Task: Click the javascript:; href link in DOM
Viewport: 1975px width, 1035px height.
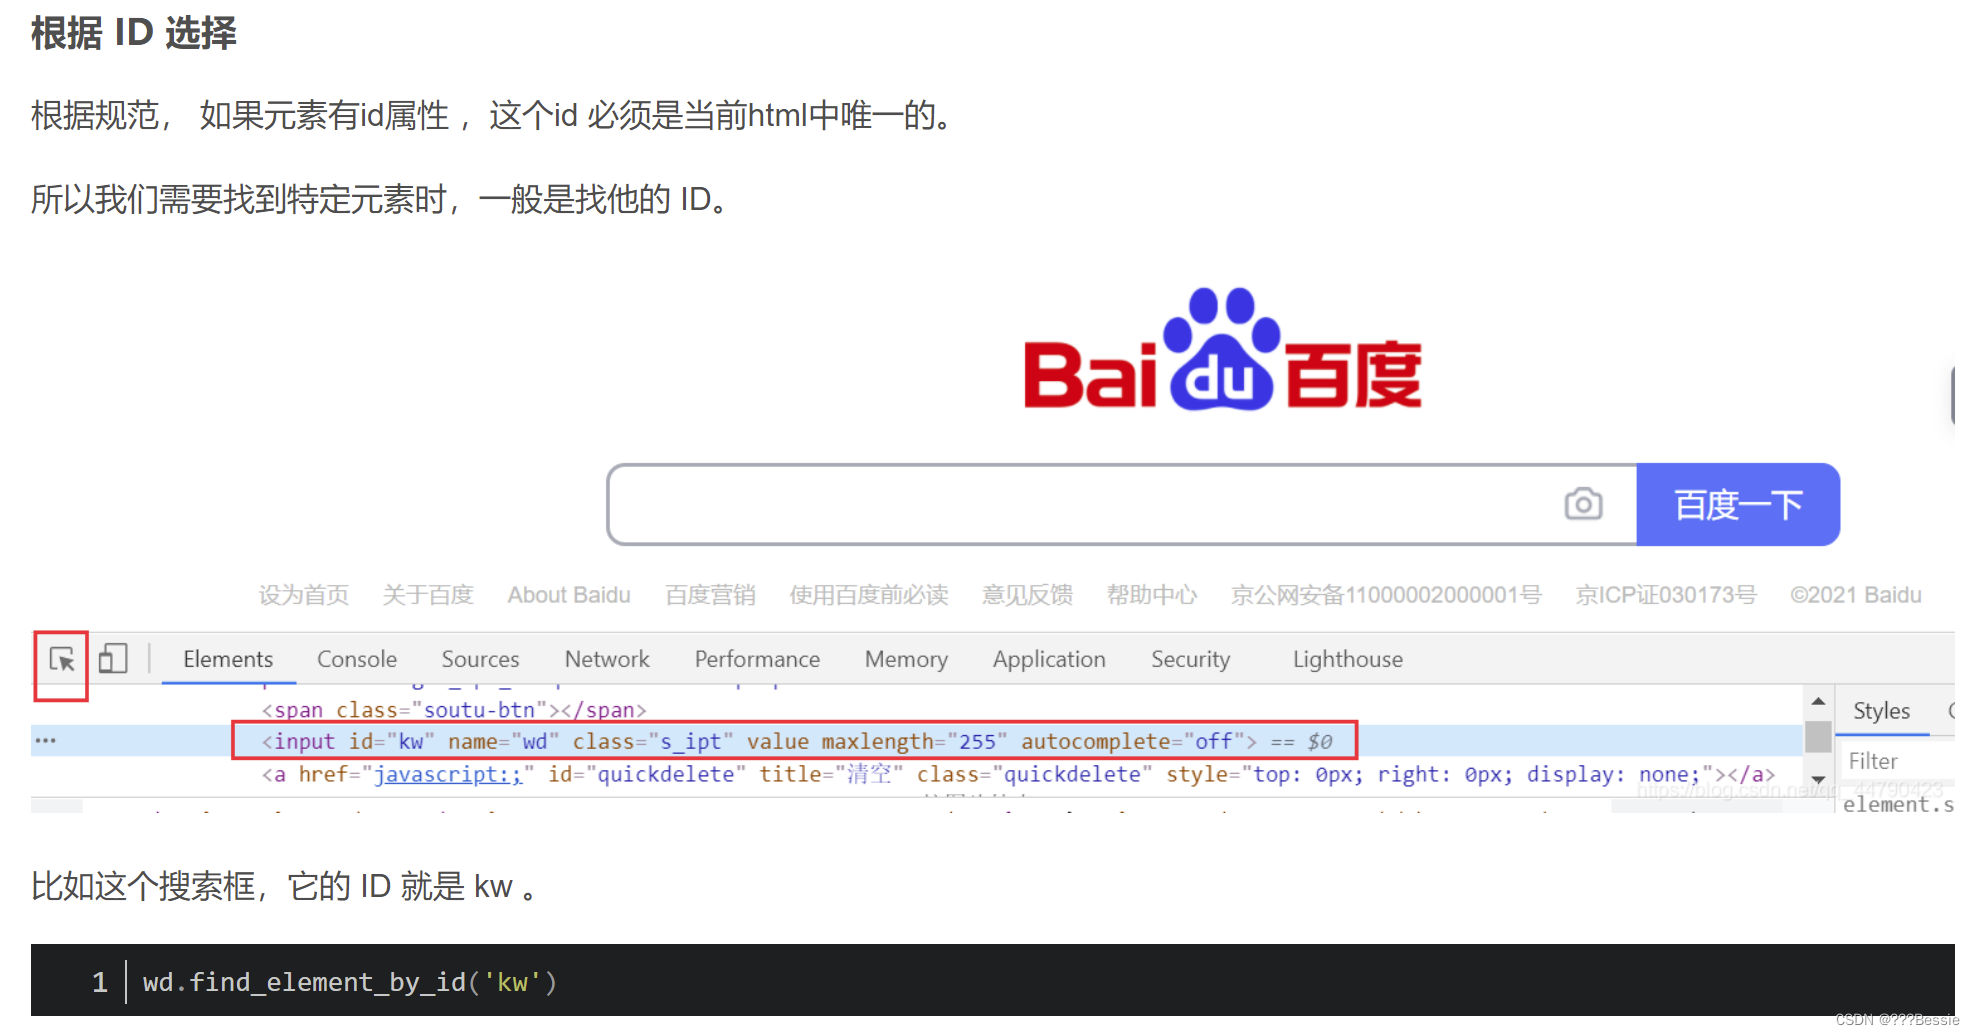Action: click(x=448, y=774)
